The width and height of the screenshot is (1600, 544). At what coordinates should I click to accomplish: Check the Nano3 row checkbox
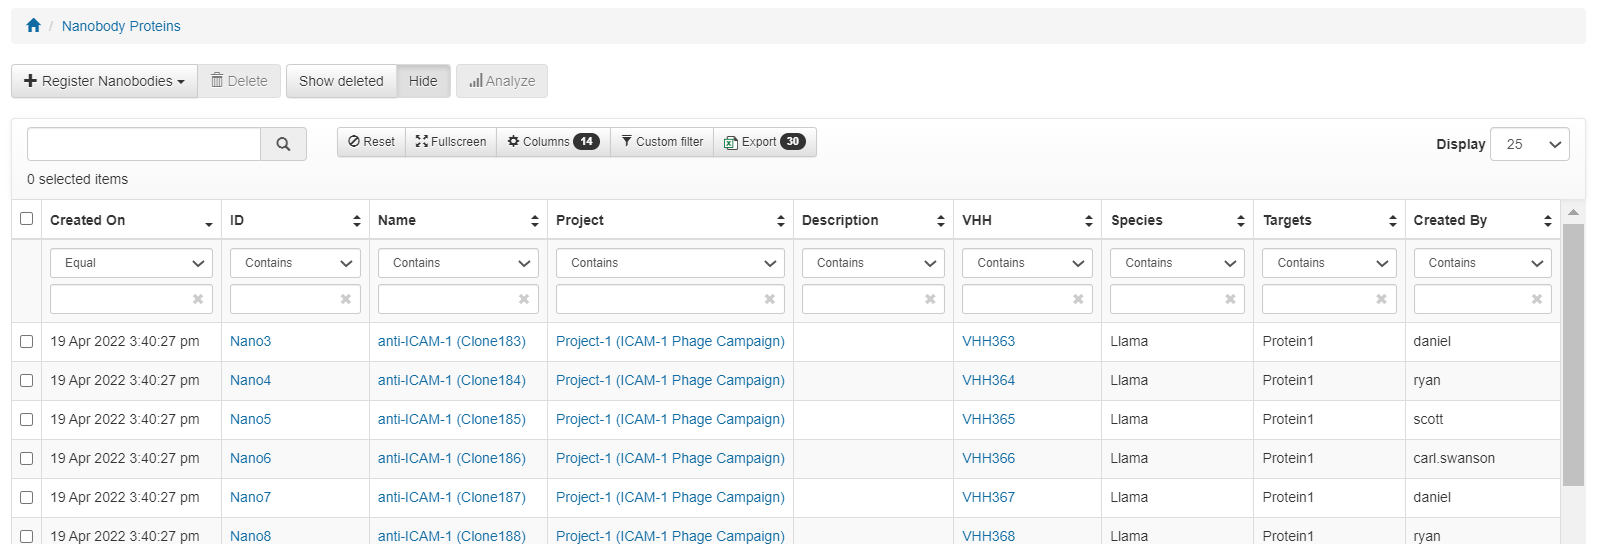(x=27, y=342)
